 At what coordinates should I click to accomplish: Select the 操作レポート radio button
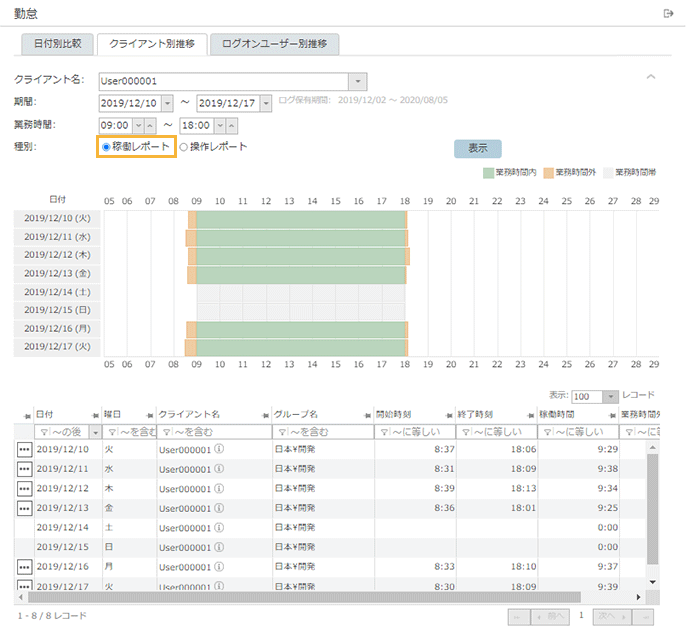183,147
